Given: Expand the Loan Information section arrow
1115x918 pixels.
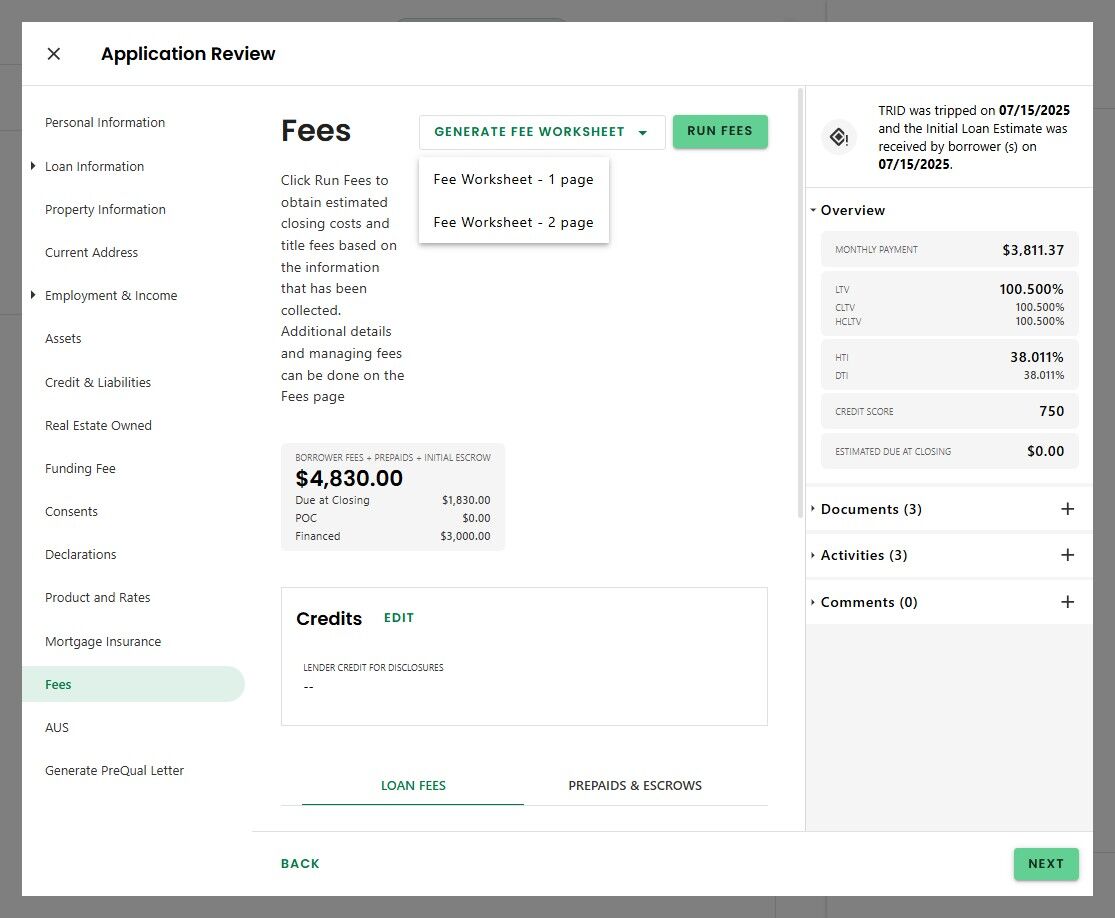Looking at the screenshot, I should point(34,166).
